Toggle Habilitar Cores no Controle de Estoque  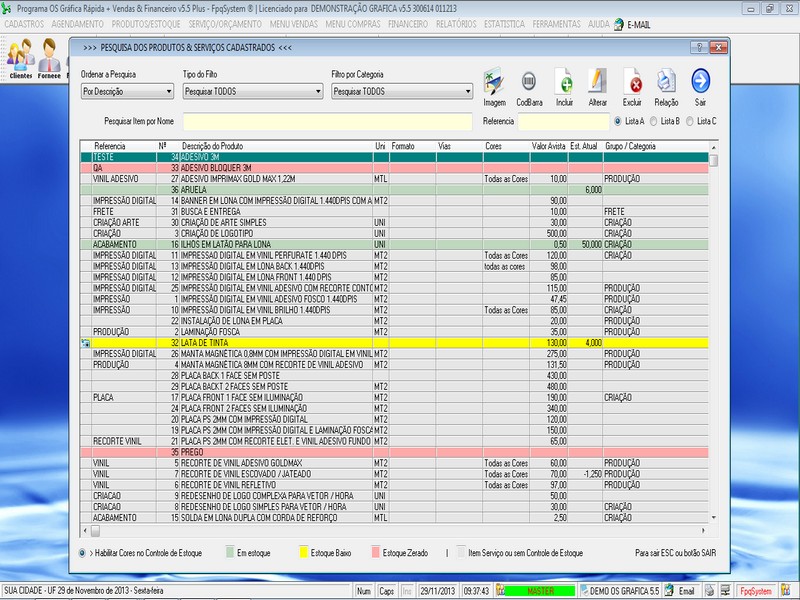(x=83, y=551)
